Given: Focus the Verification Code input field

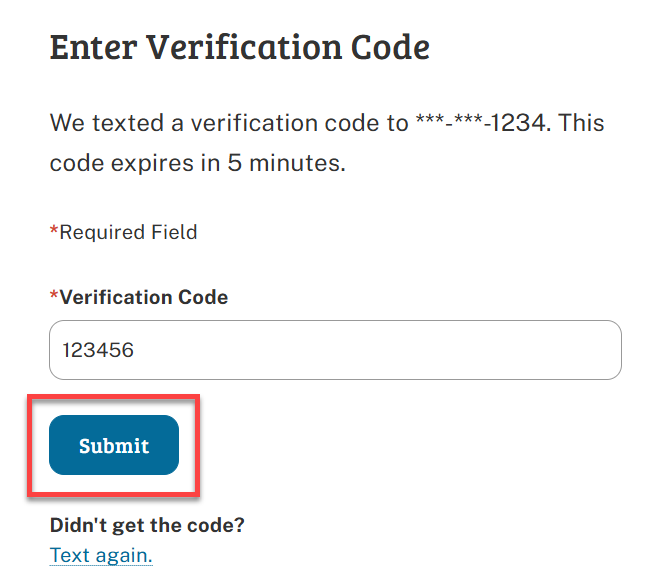Looking at the screenshot, I should [x=335, y=350].
